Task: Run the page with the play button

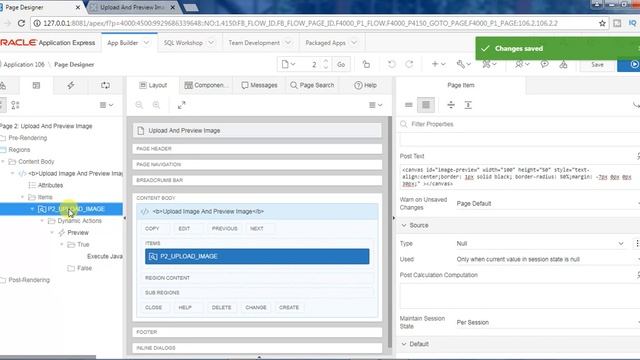Action: [632, 64]
